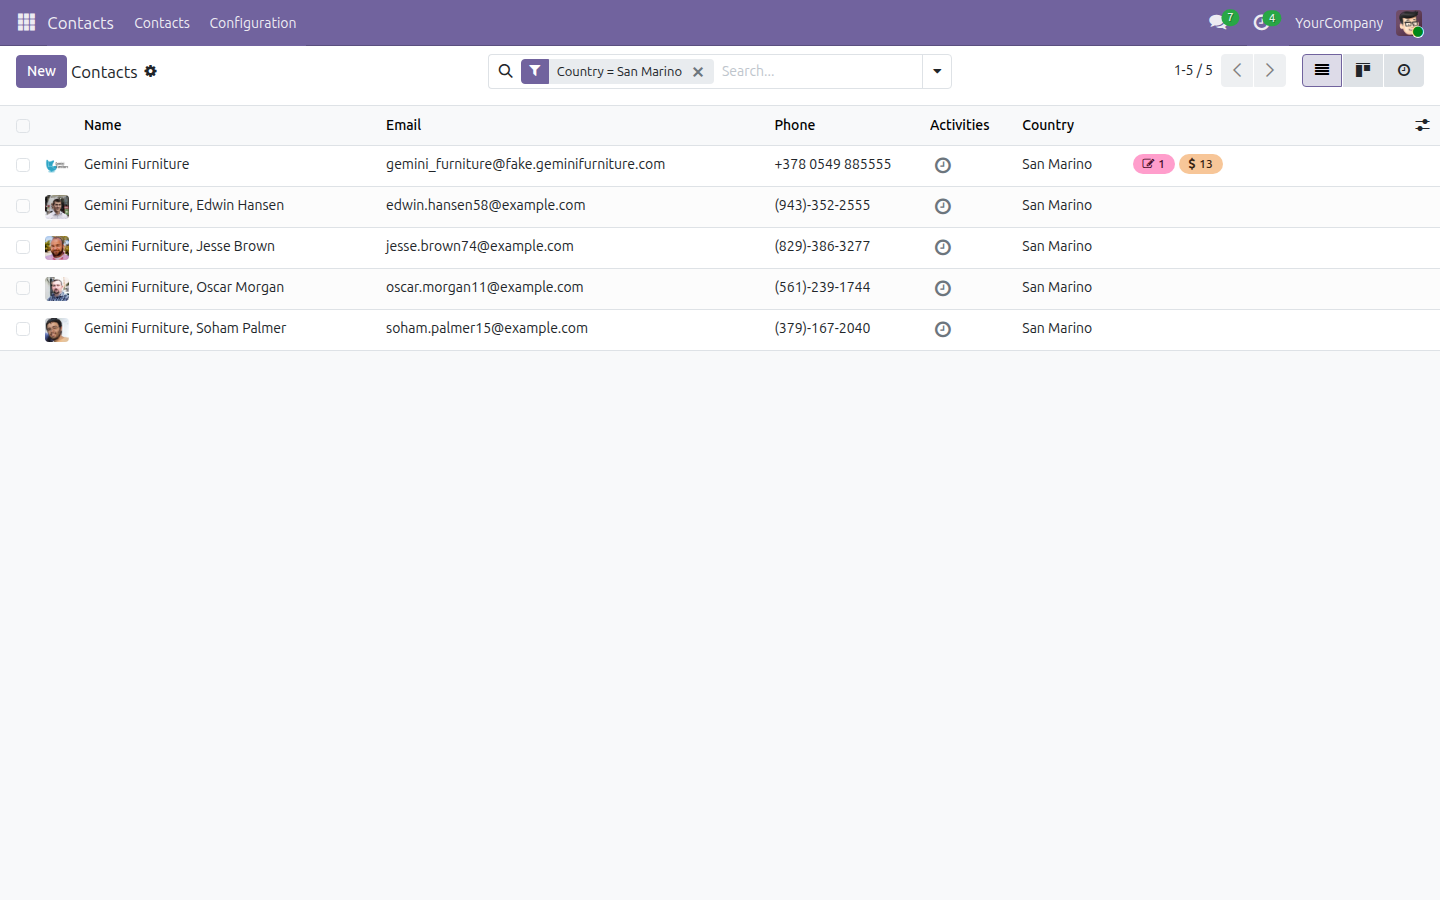Create a New contact
This screenshot has height=900, width=1440.
coord(41,71)
